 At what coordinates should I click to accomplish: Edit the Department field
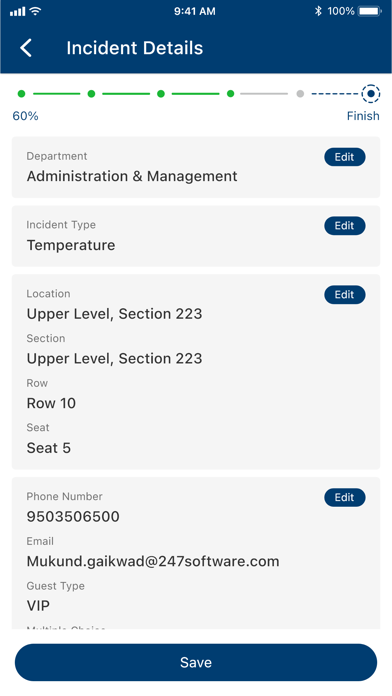344,157
